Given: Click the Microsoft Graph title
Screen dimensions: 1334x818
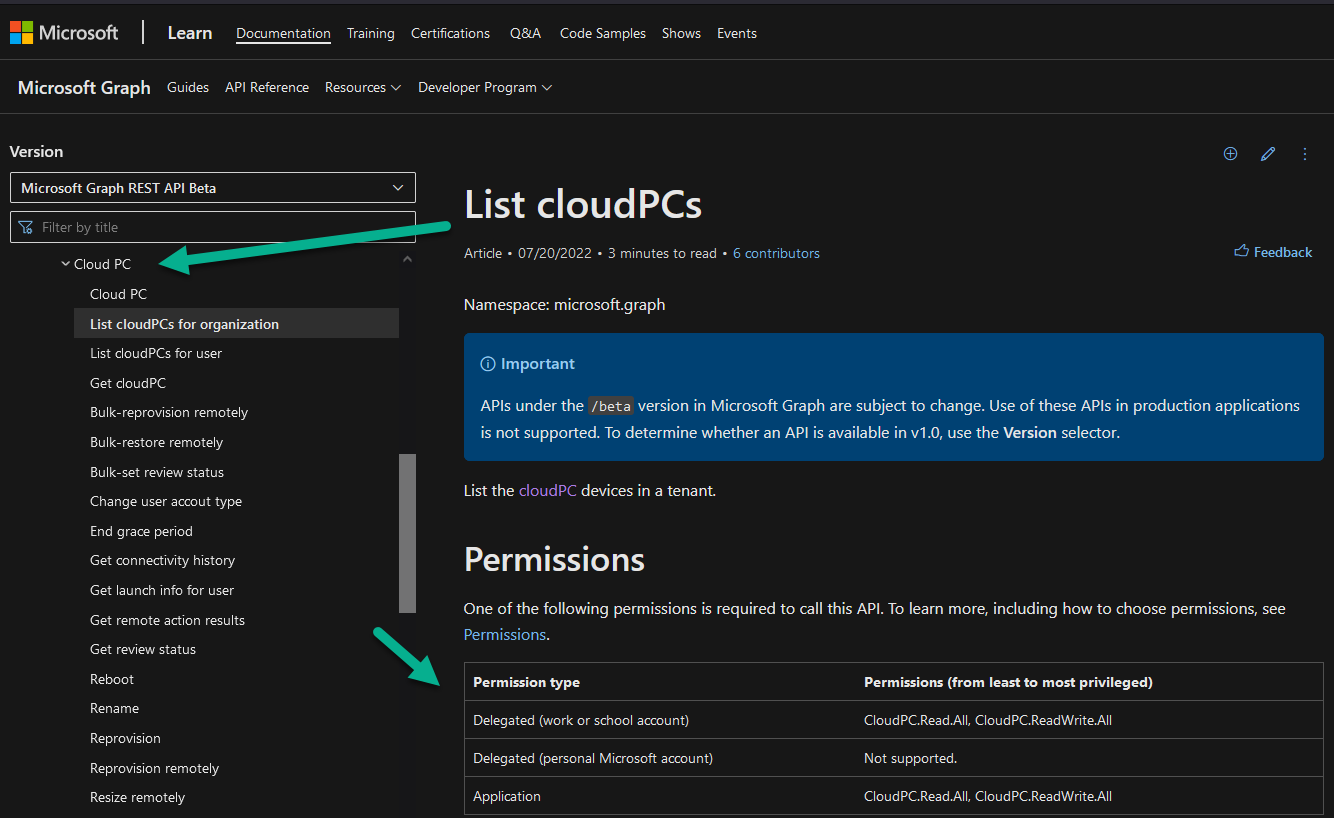Looking at the screenshot, I should [84, 88].
